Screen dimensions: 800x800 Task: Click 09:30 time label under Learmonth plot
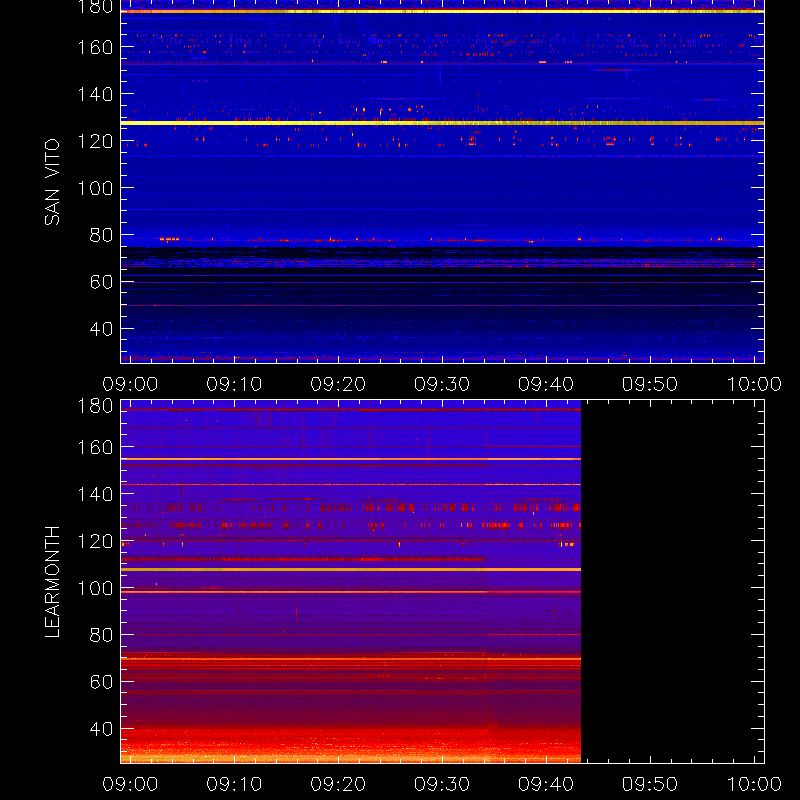click(442, 784)
